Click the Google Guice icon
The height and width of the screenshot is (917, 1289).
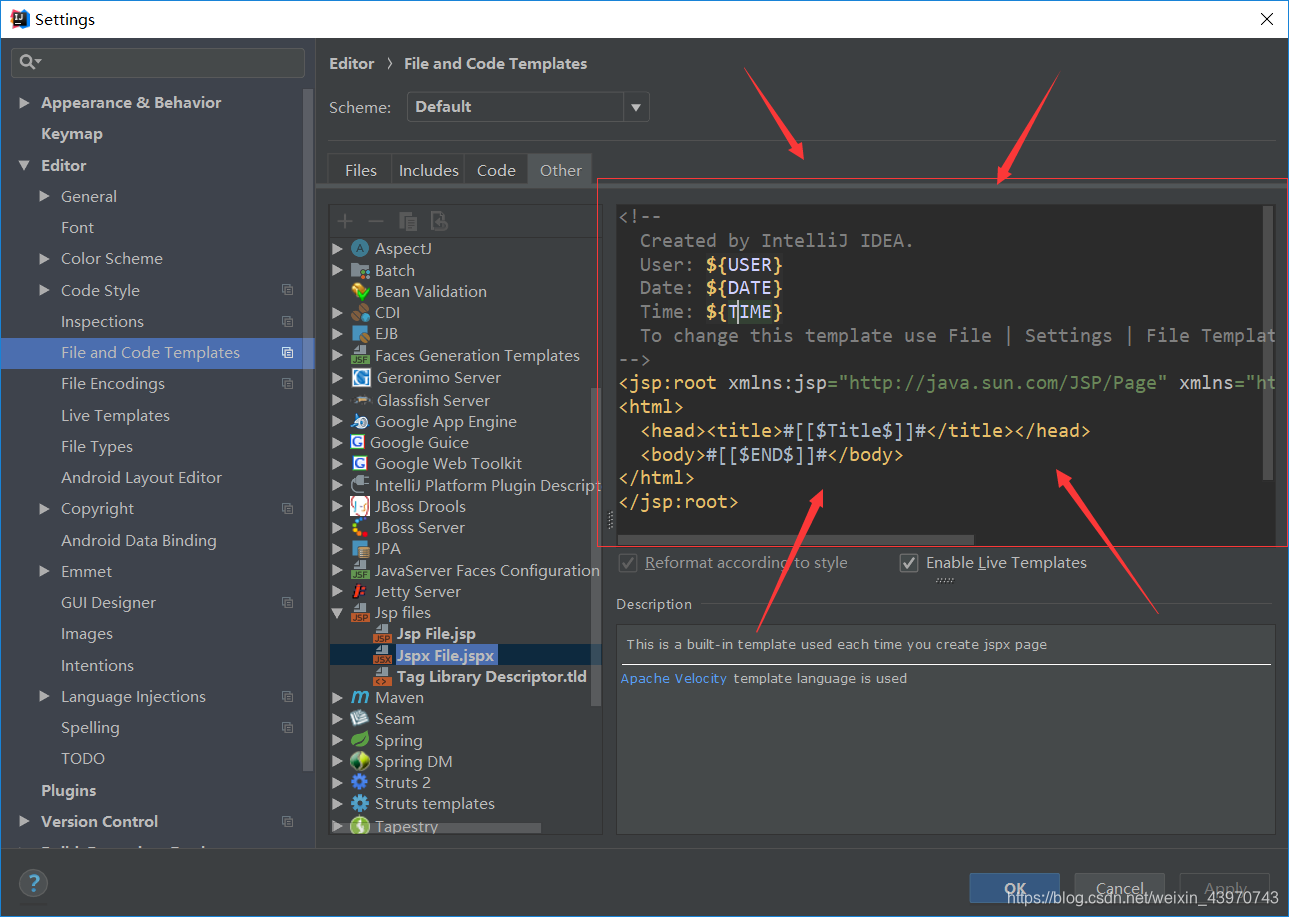point(357,442)
